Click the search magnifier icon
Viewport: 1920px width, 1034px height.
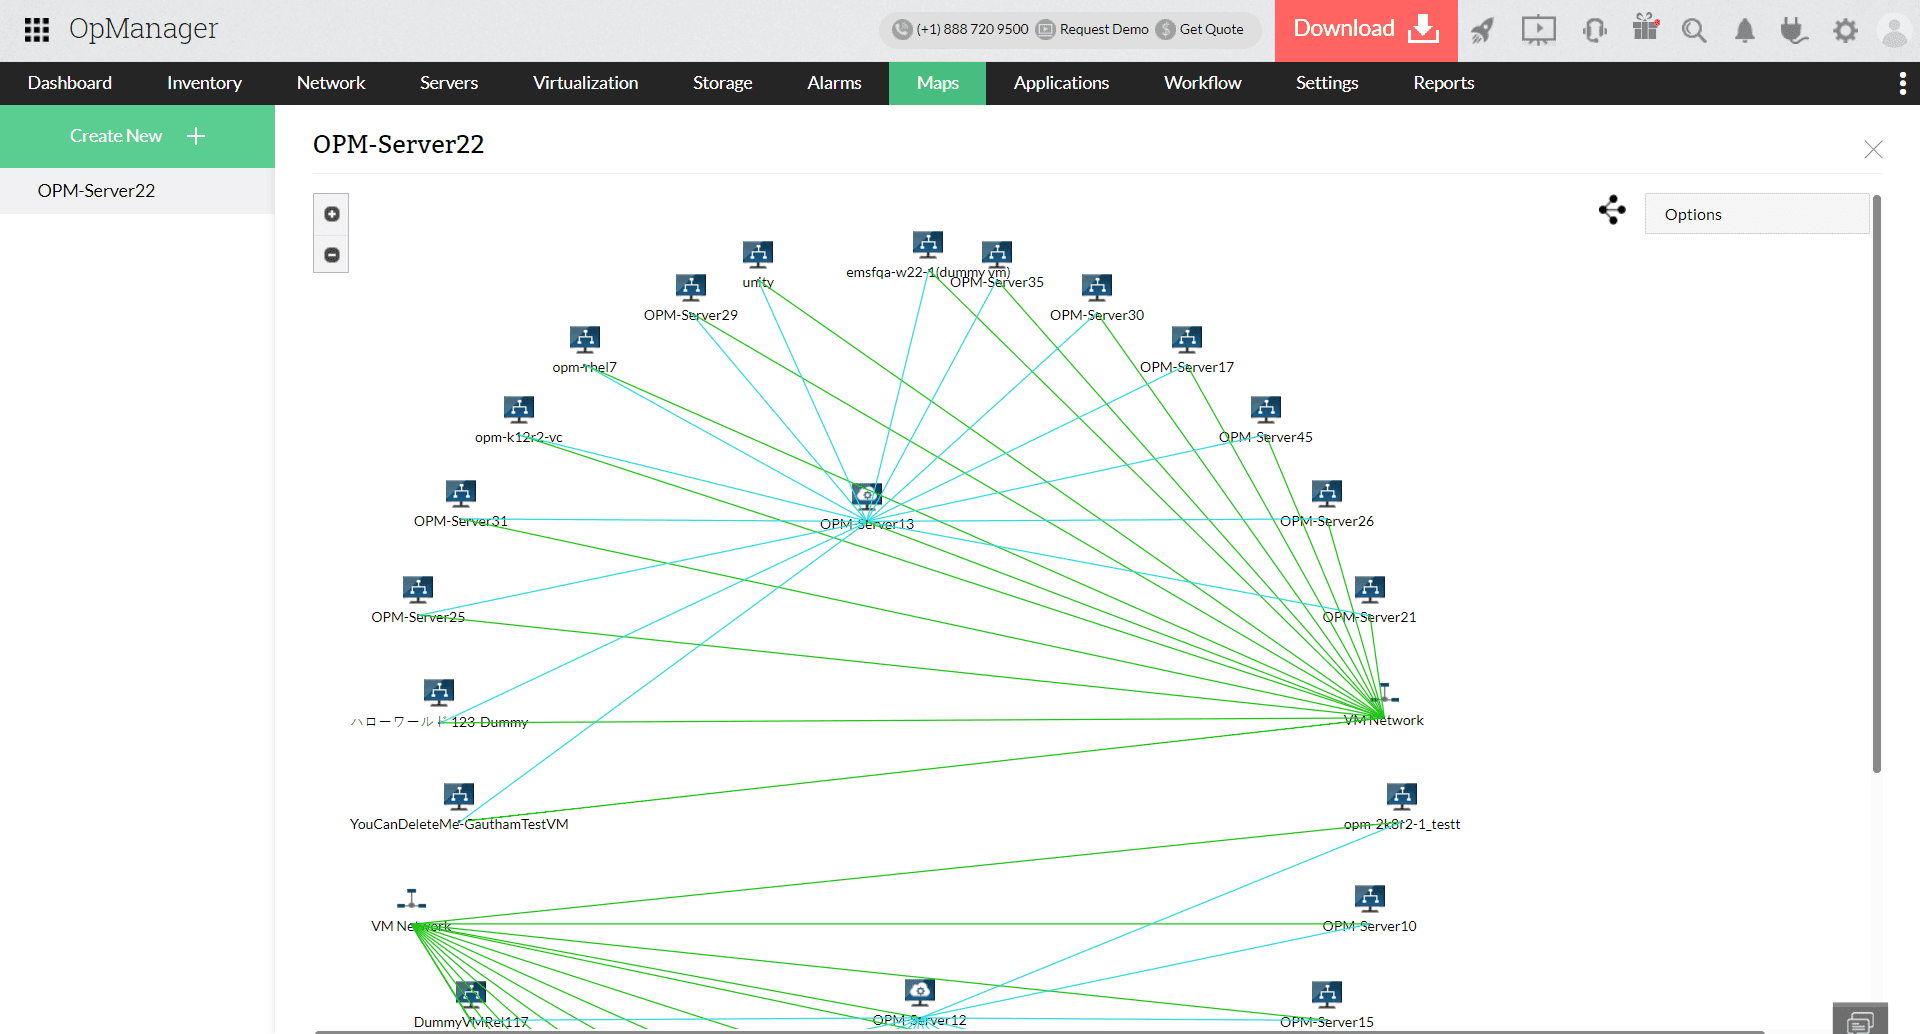(x=1694, y=31)
